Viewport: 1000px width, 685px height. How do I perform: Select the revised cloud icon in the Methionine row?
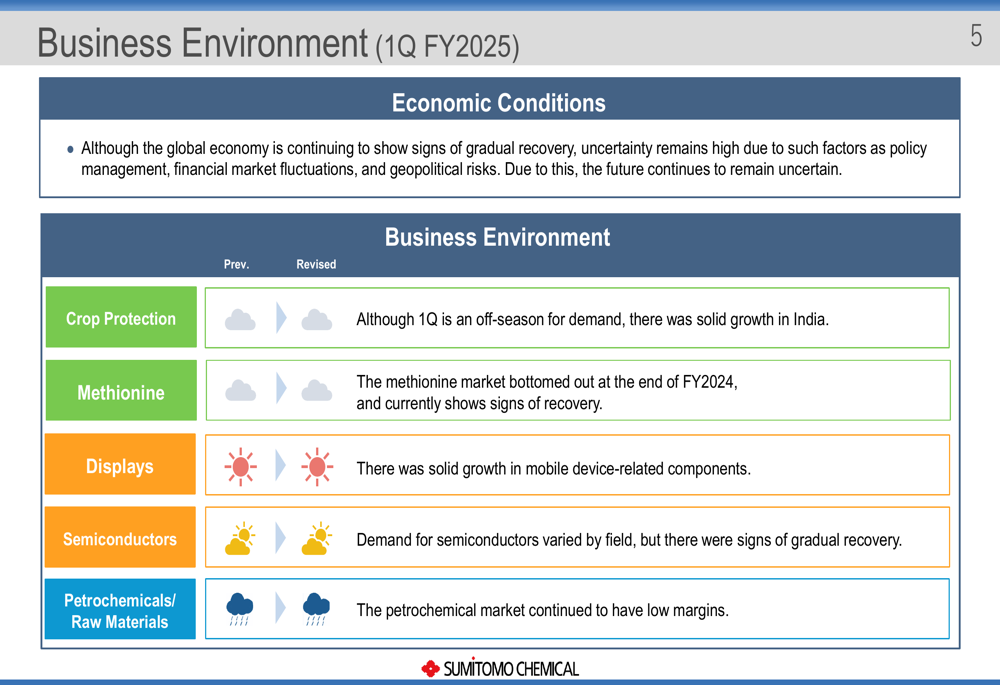coord(316,390)
